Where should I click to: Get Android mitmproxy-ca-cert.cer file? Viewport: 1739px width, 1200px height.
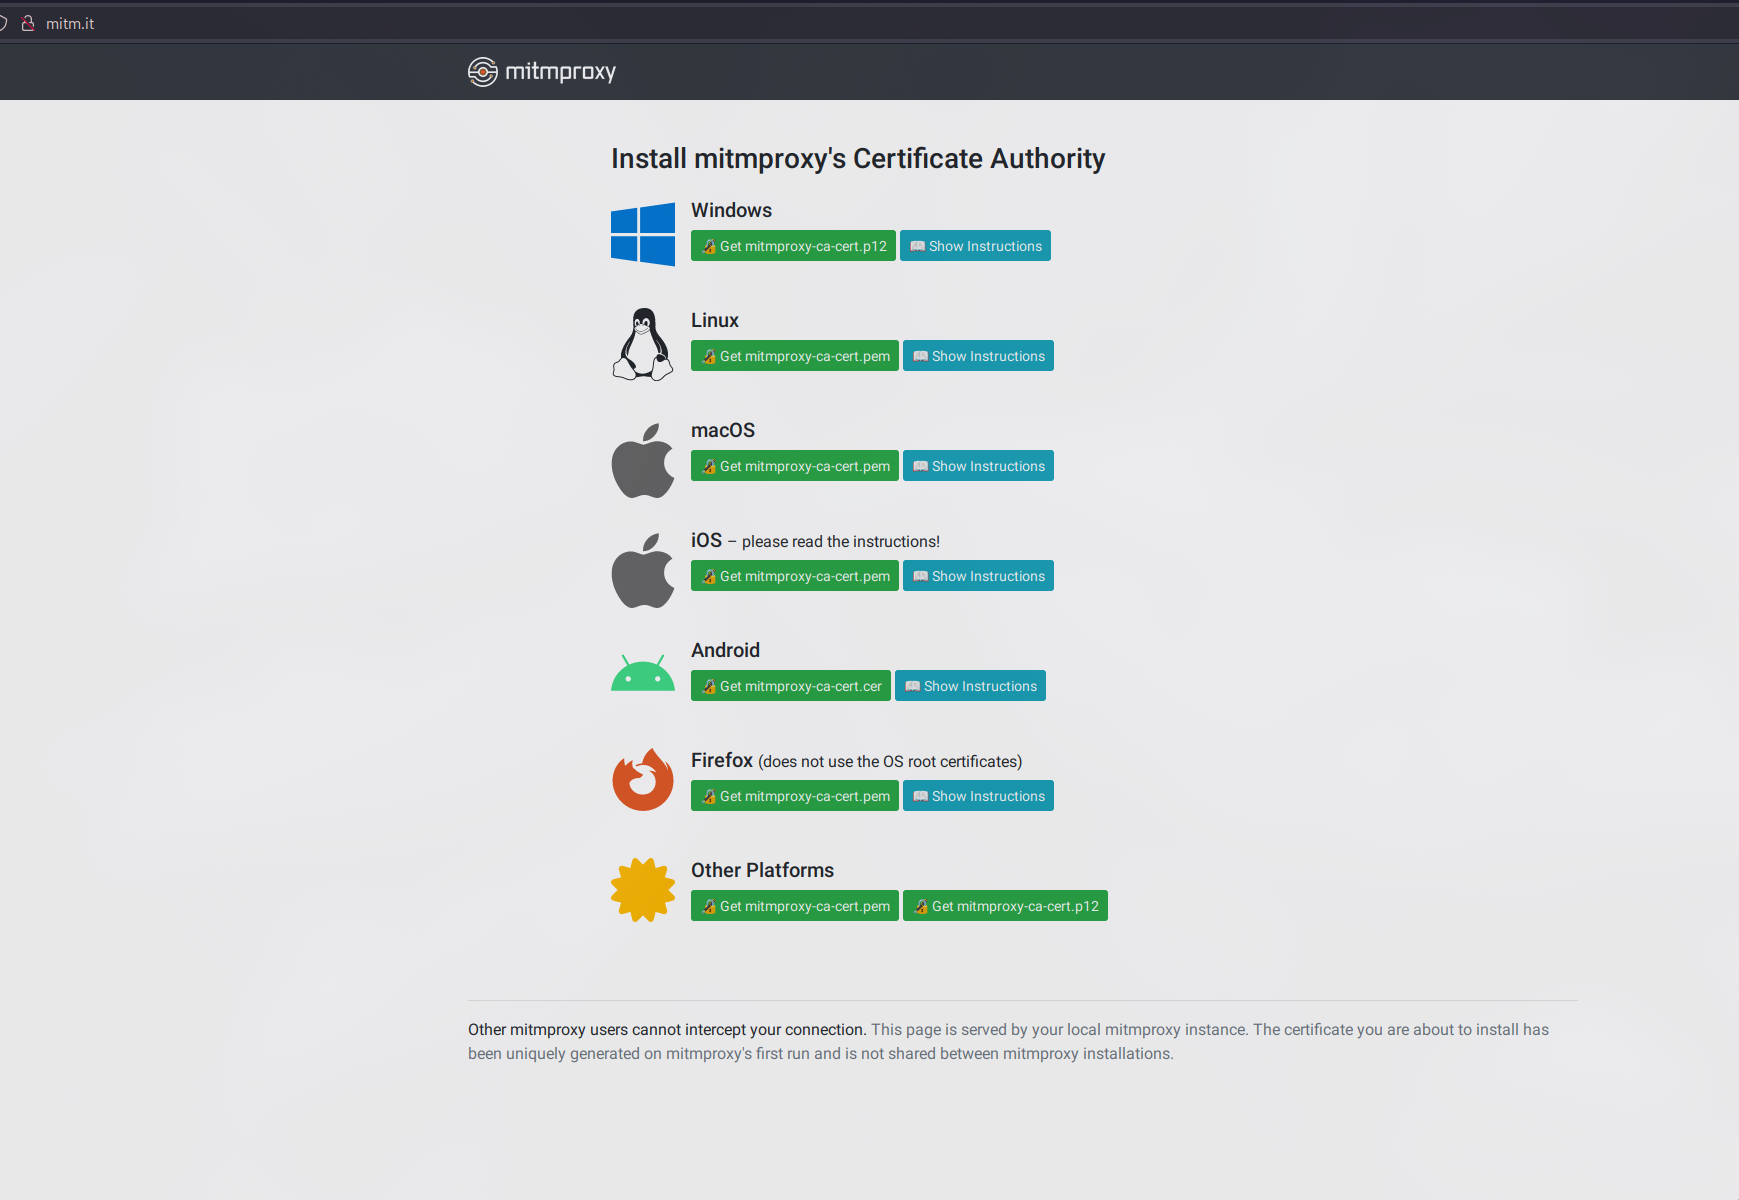[791, 686]
